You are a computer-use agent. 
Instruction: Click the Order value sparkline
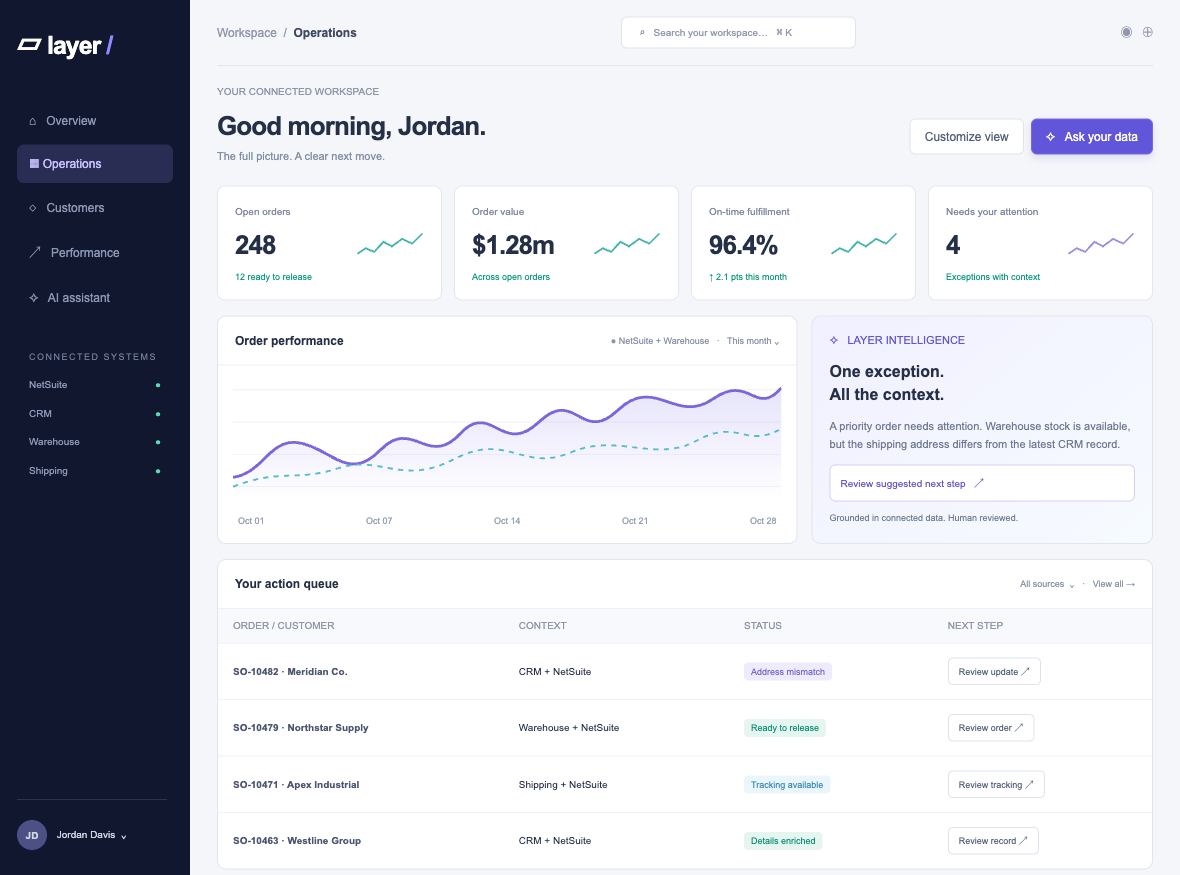pos(627,244)
